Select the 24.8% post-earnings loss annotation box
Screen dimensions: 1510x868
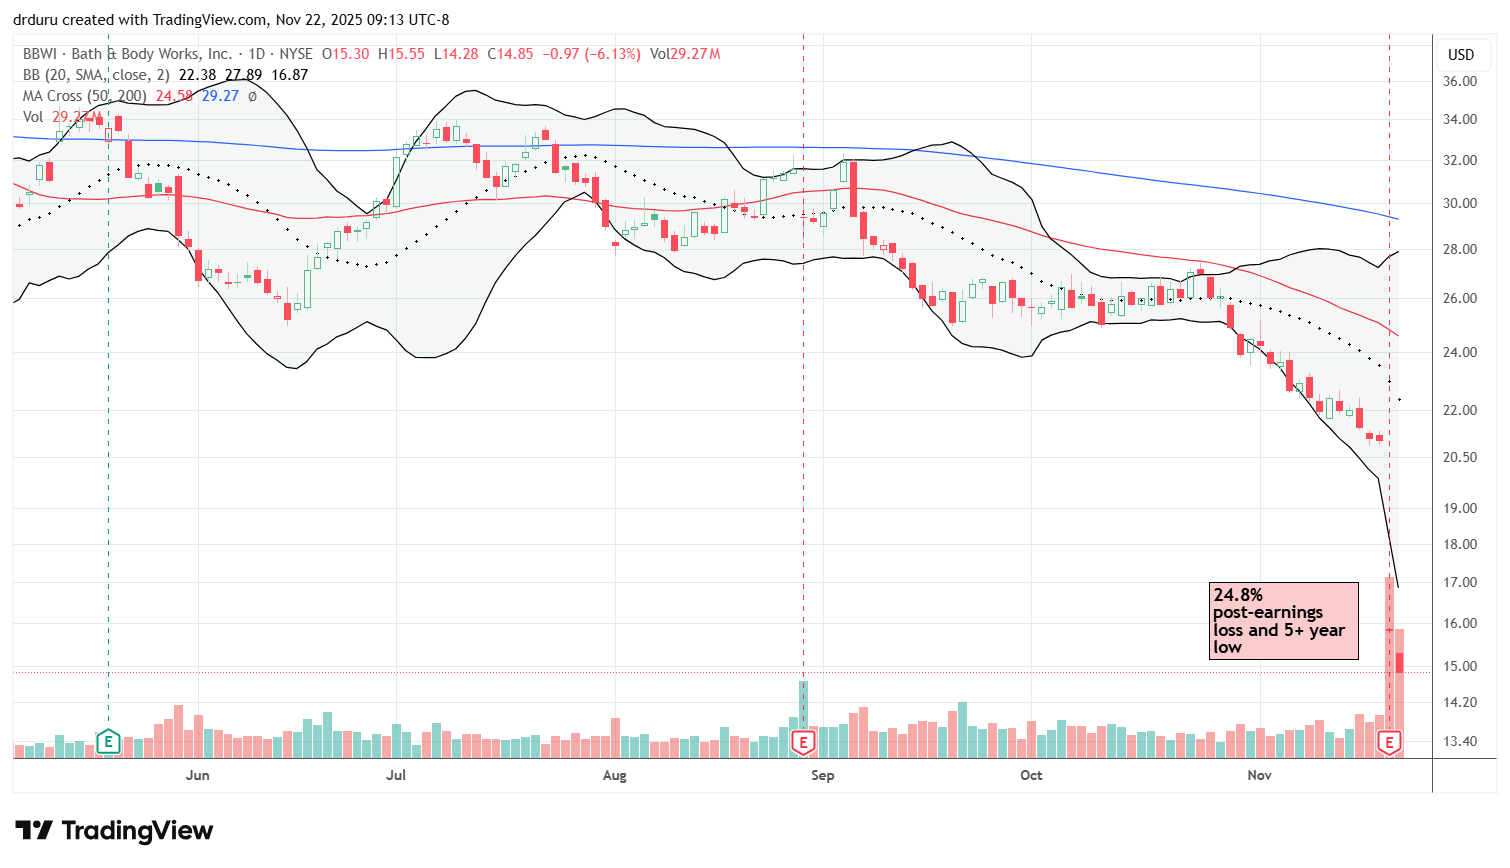1283,621
